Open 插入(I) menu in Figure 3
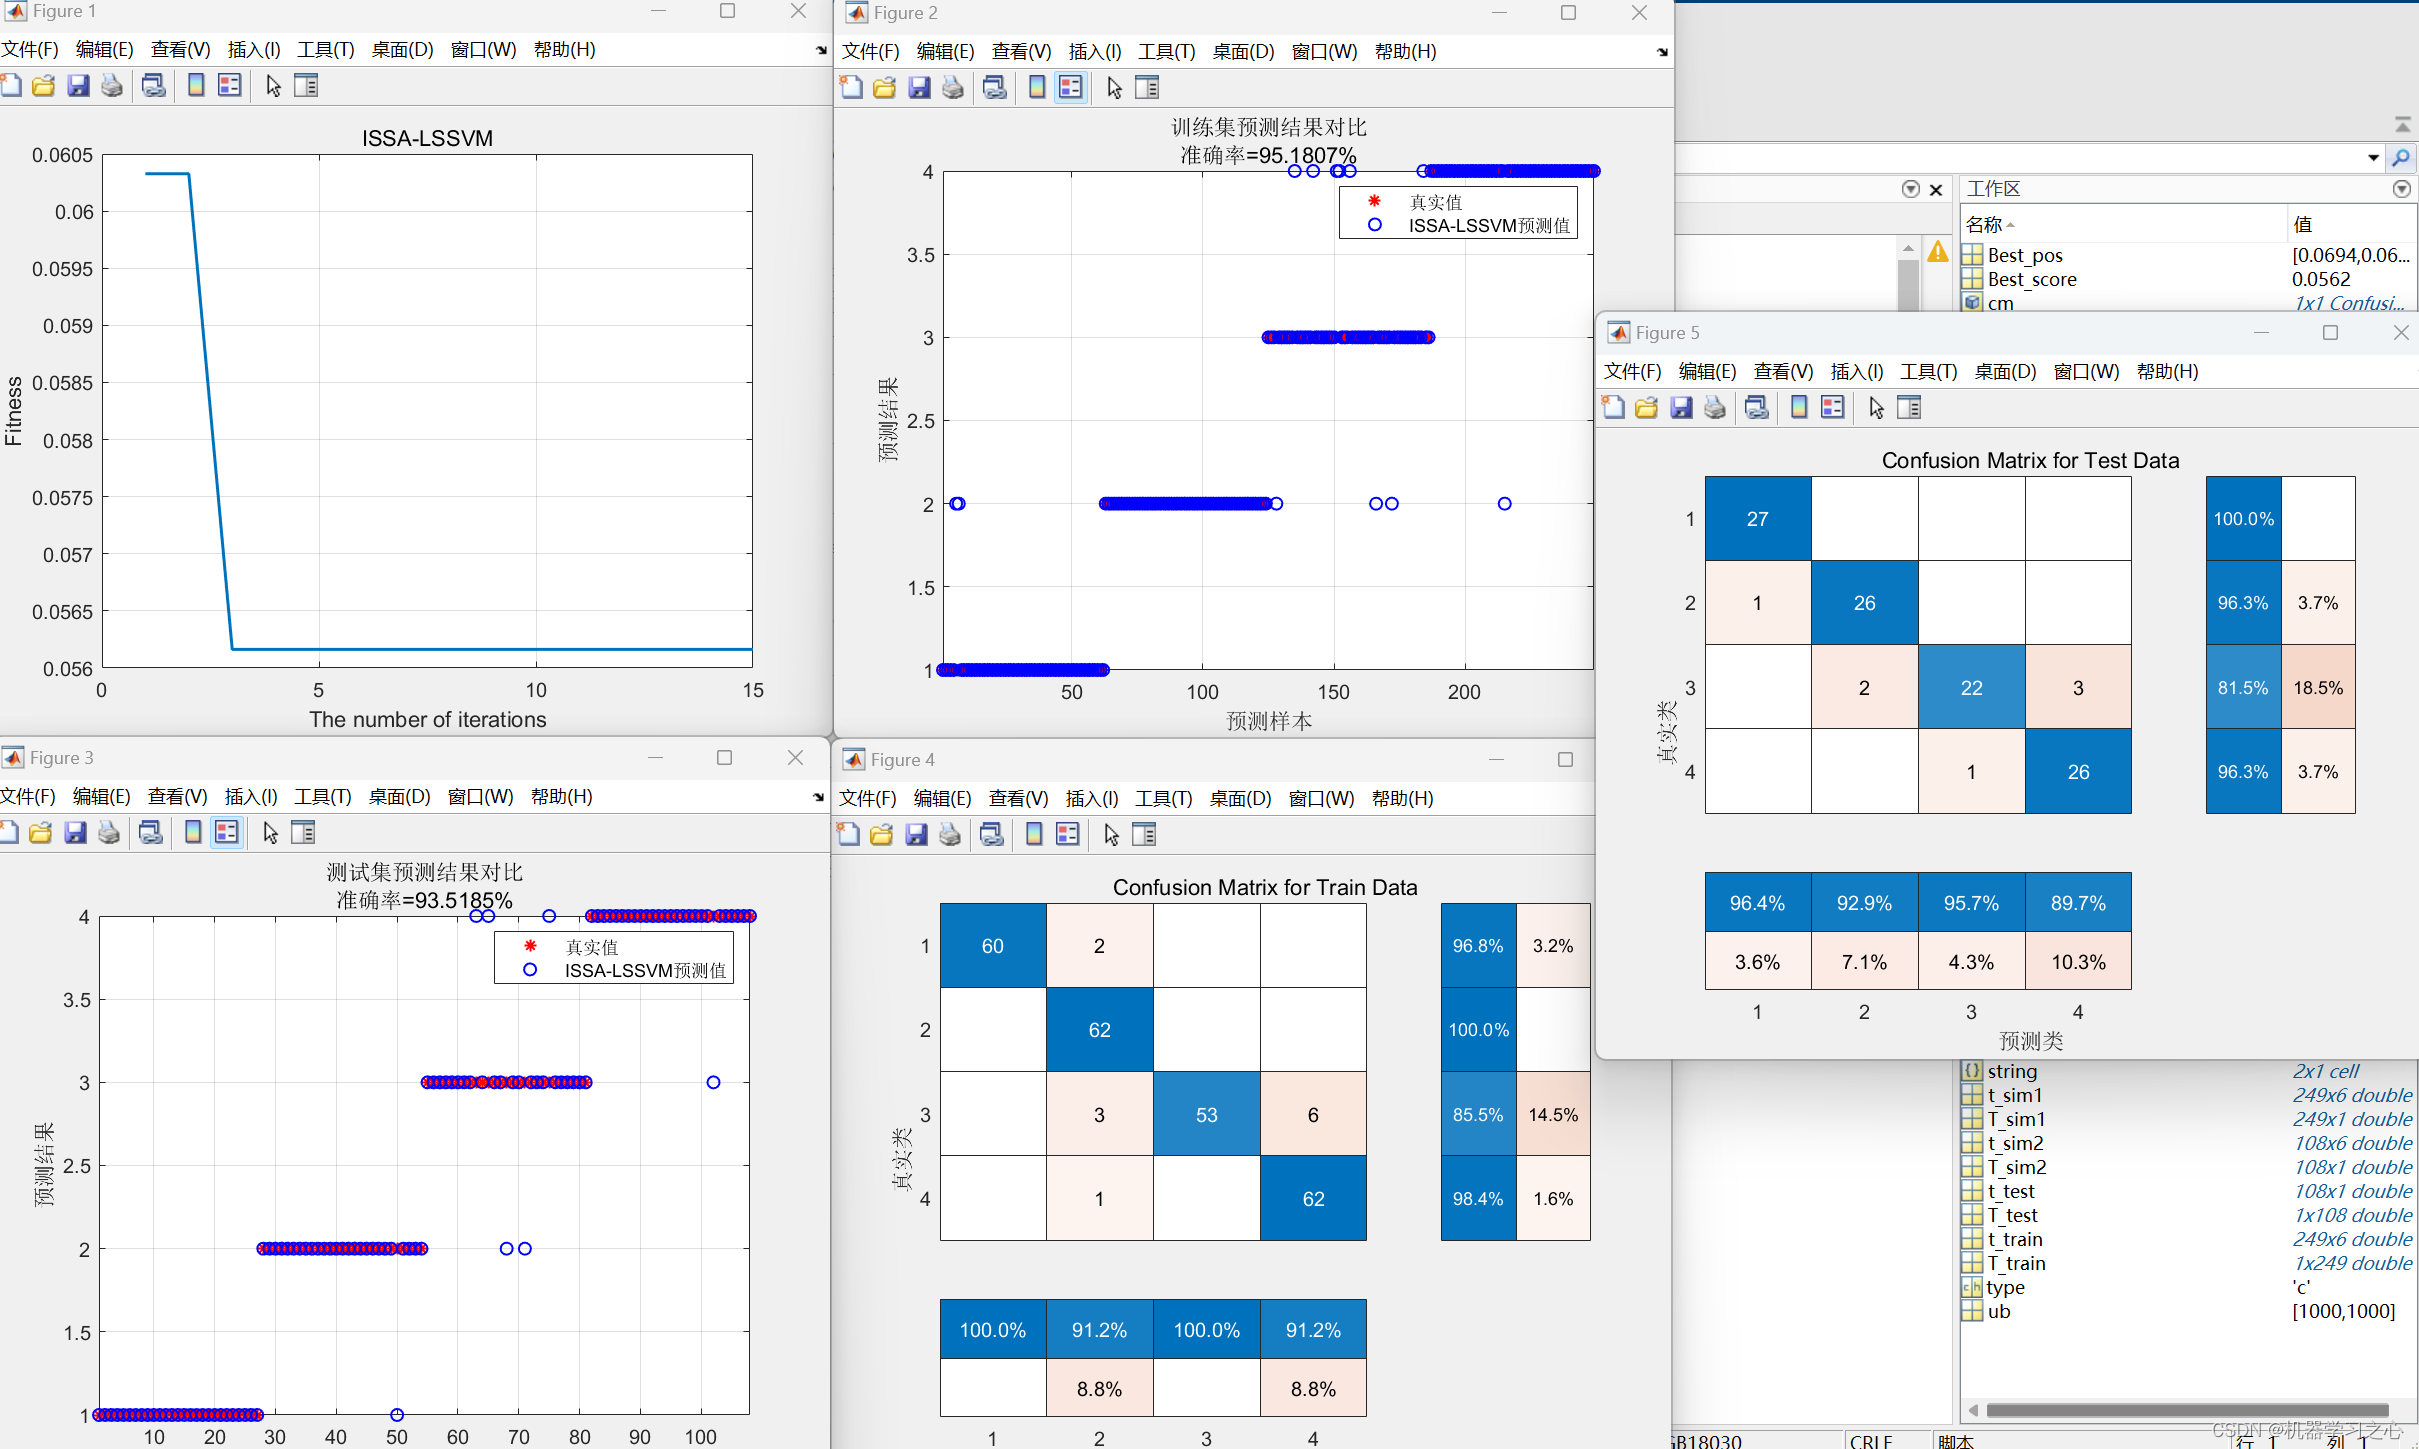Image resolution: width=2419 pixels, height=1449 pixels. tap(251, 797)
